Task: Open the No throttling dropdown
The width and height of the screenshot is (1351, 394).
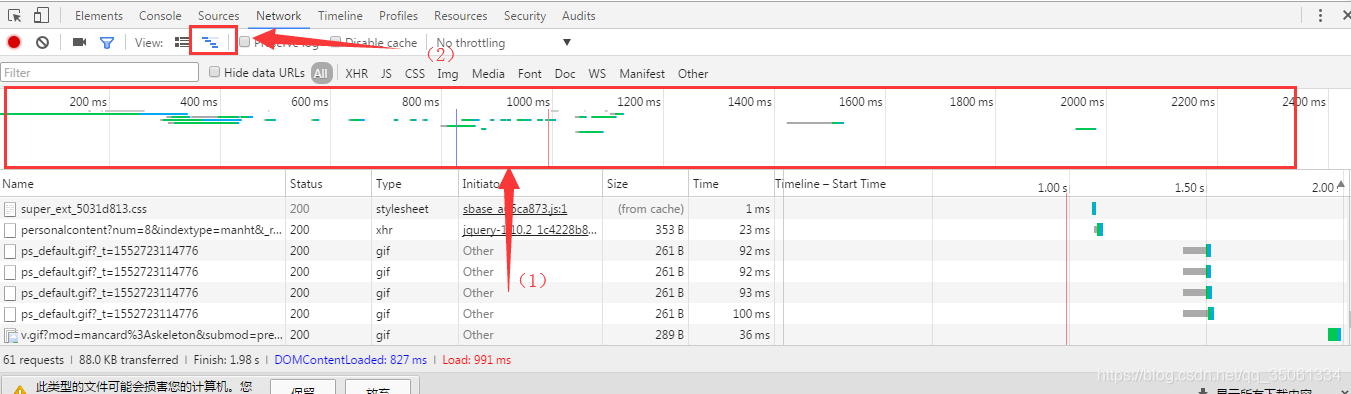Action: click(504, 43)
